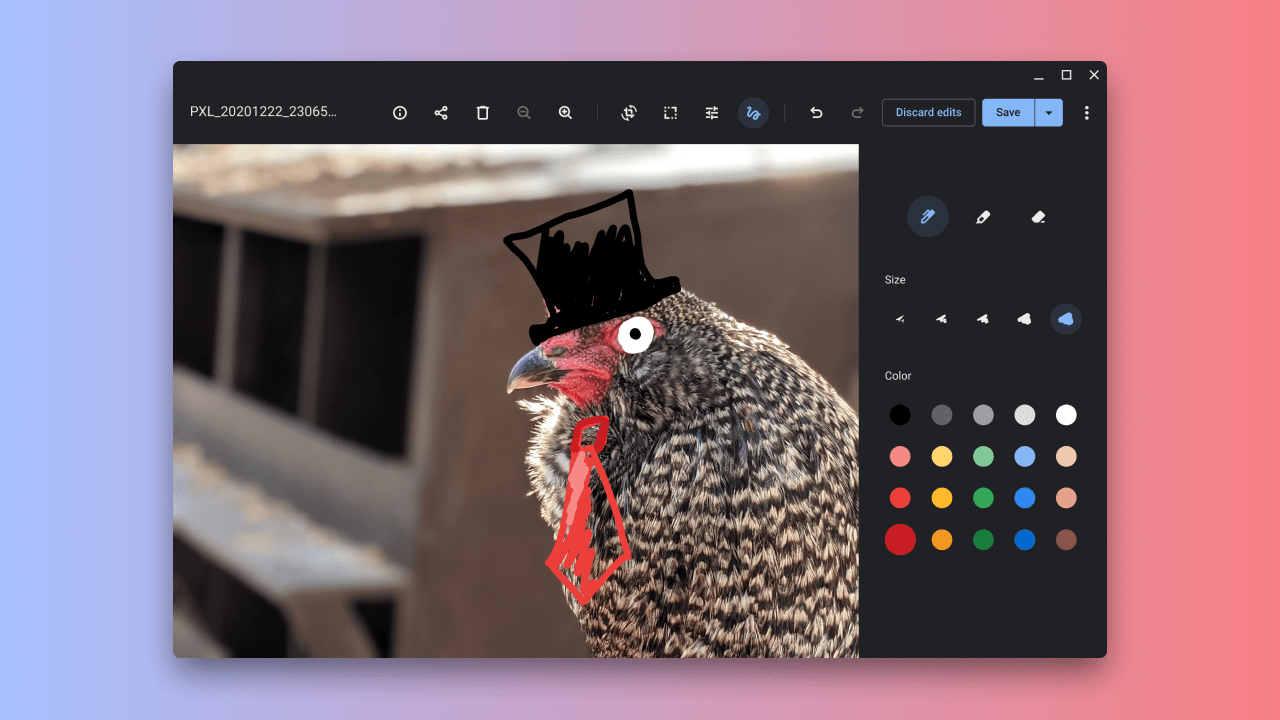1280x720 pixels.
Task: Open the lighting filters adjustment tool
Action: tap(712, 113)
